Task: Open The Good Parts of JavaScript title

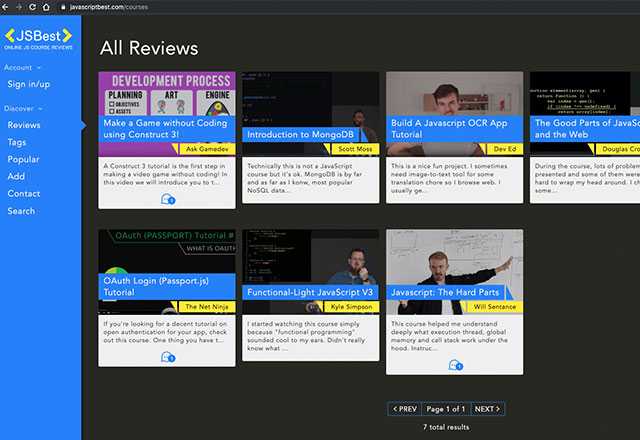Action: coord(587,129)
